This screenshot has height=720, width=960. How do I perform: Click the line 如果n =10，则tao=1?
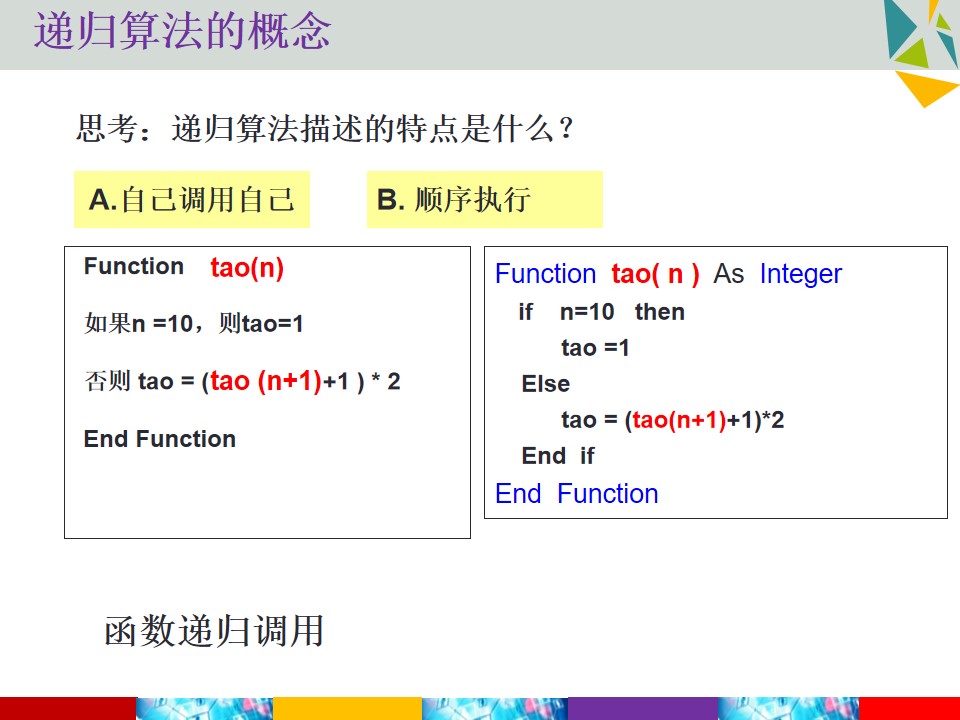[194, 323]
